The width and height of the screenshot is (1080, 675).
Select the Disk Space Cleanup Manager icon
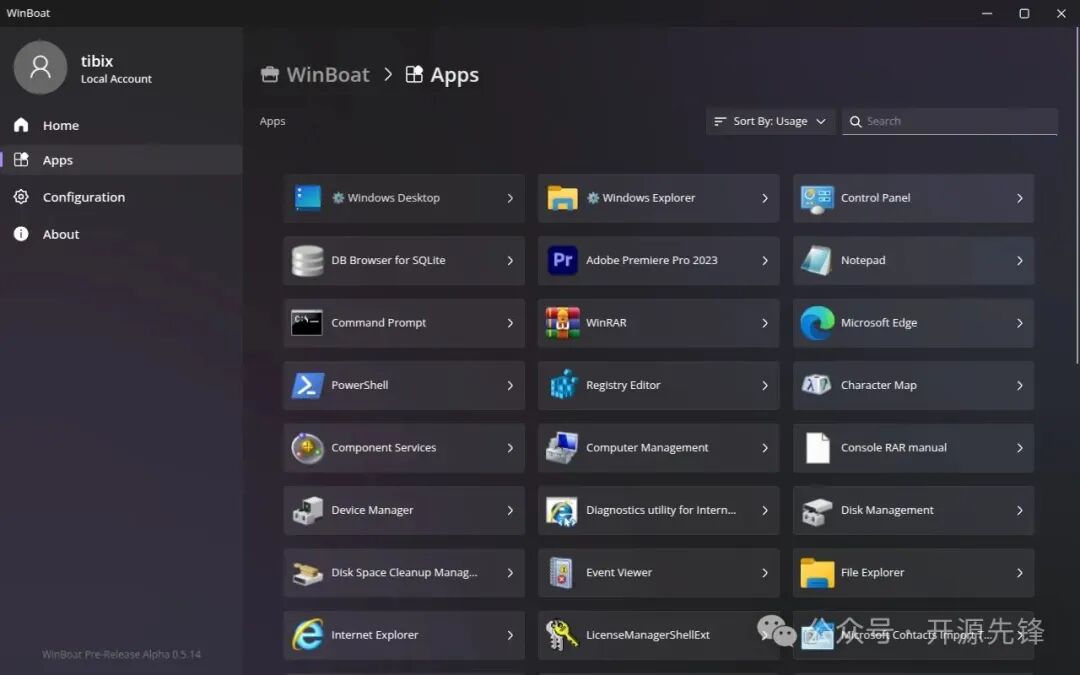[x=307, y=573]
